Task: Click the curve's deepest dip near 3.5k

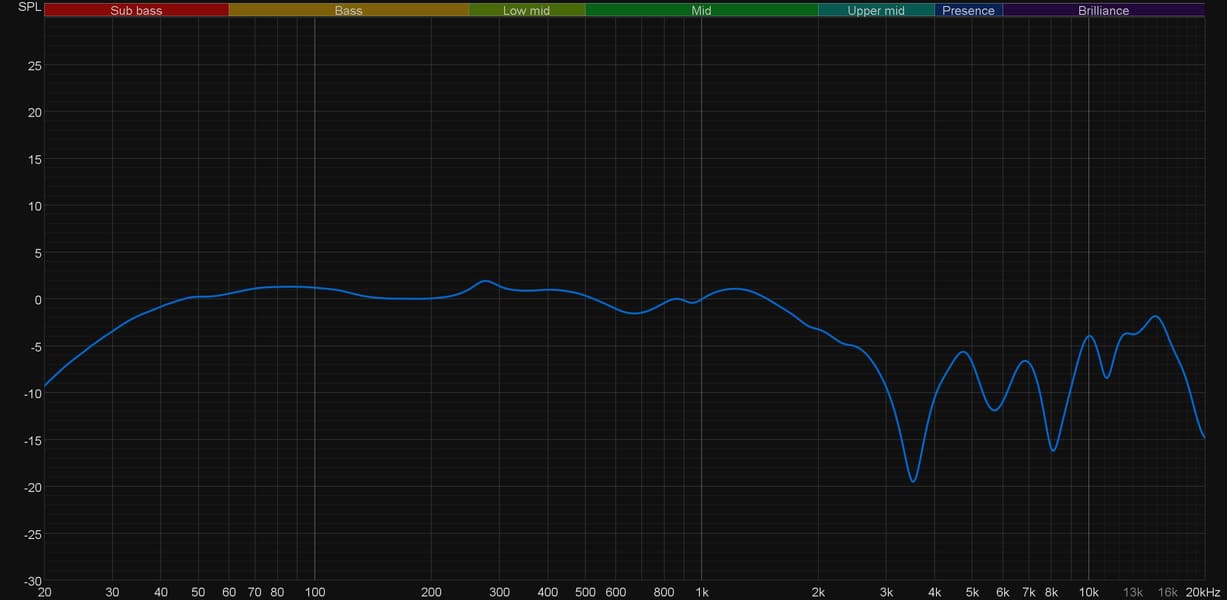Action: (x=913, y=481)
